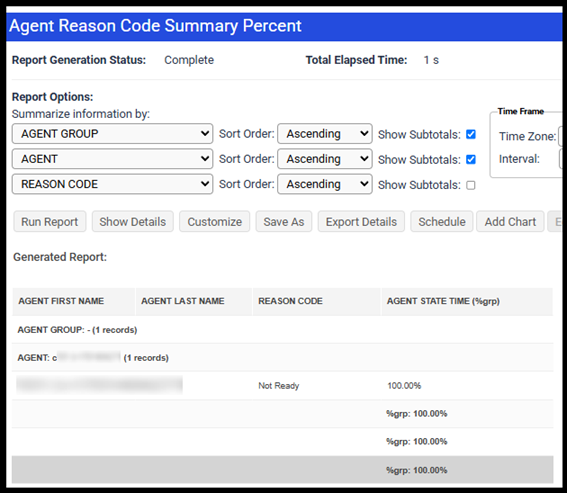Enable Show Subtotals for REASON CODE

tap(471, 185)
